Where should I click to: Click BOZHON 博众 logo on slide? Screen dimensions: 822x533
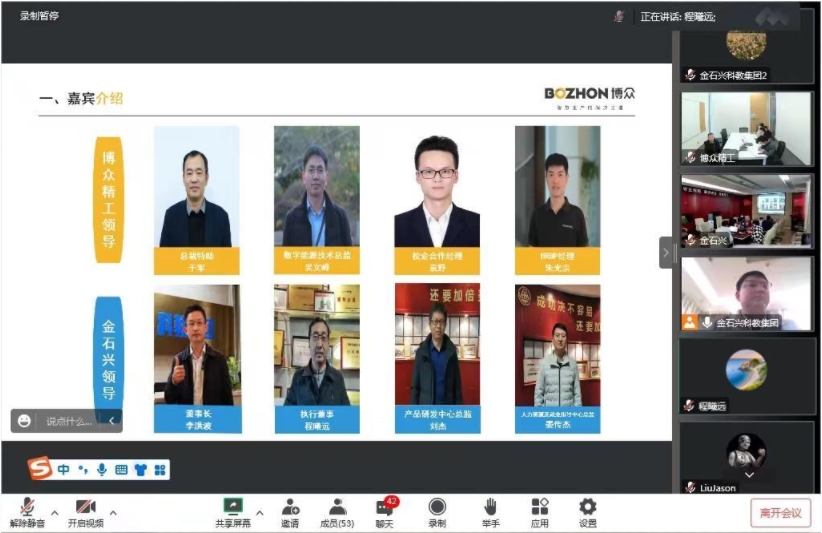click(x=590, y=98)
